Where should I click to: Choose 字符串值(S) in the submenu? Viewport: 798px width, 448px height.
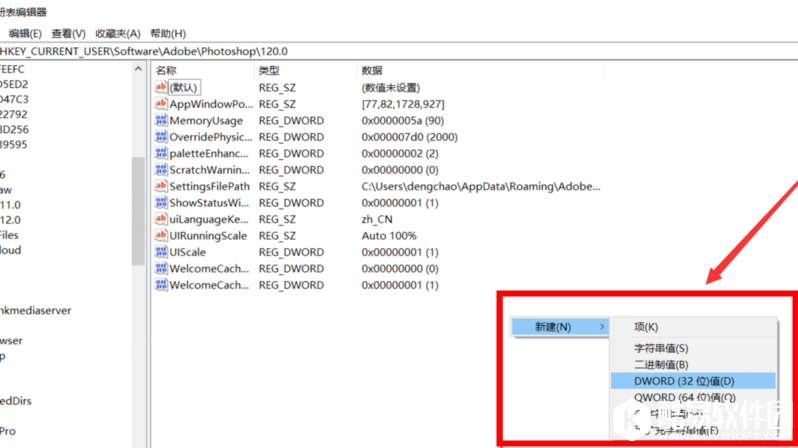661,348
